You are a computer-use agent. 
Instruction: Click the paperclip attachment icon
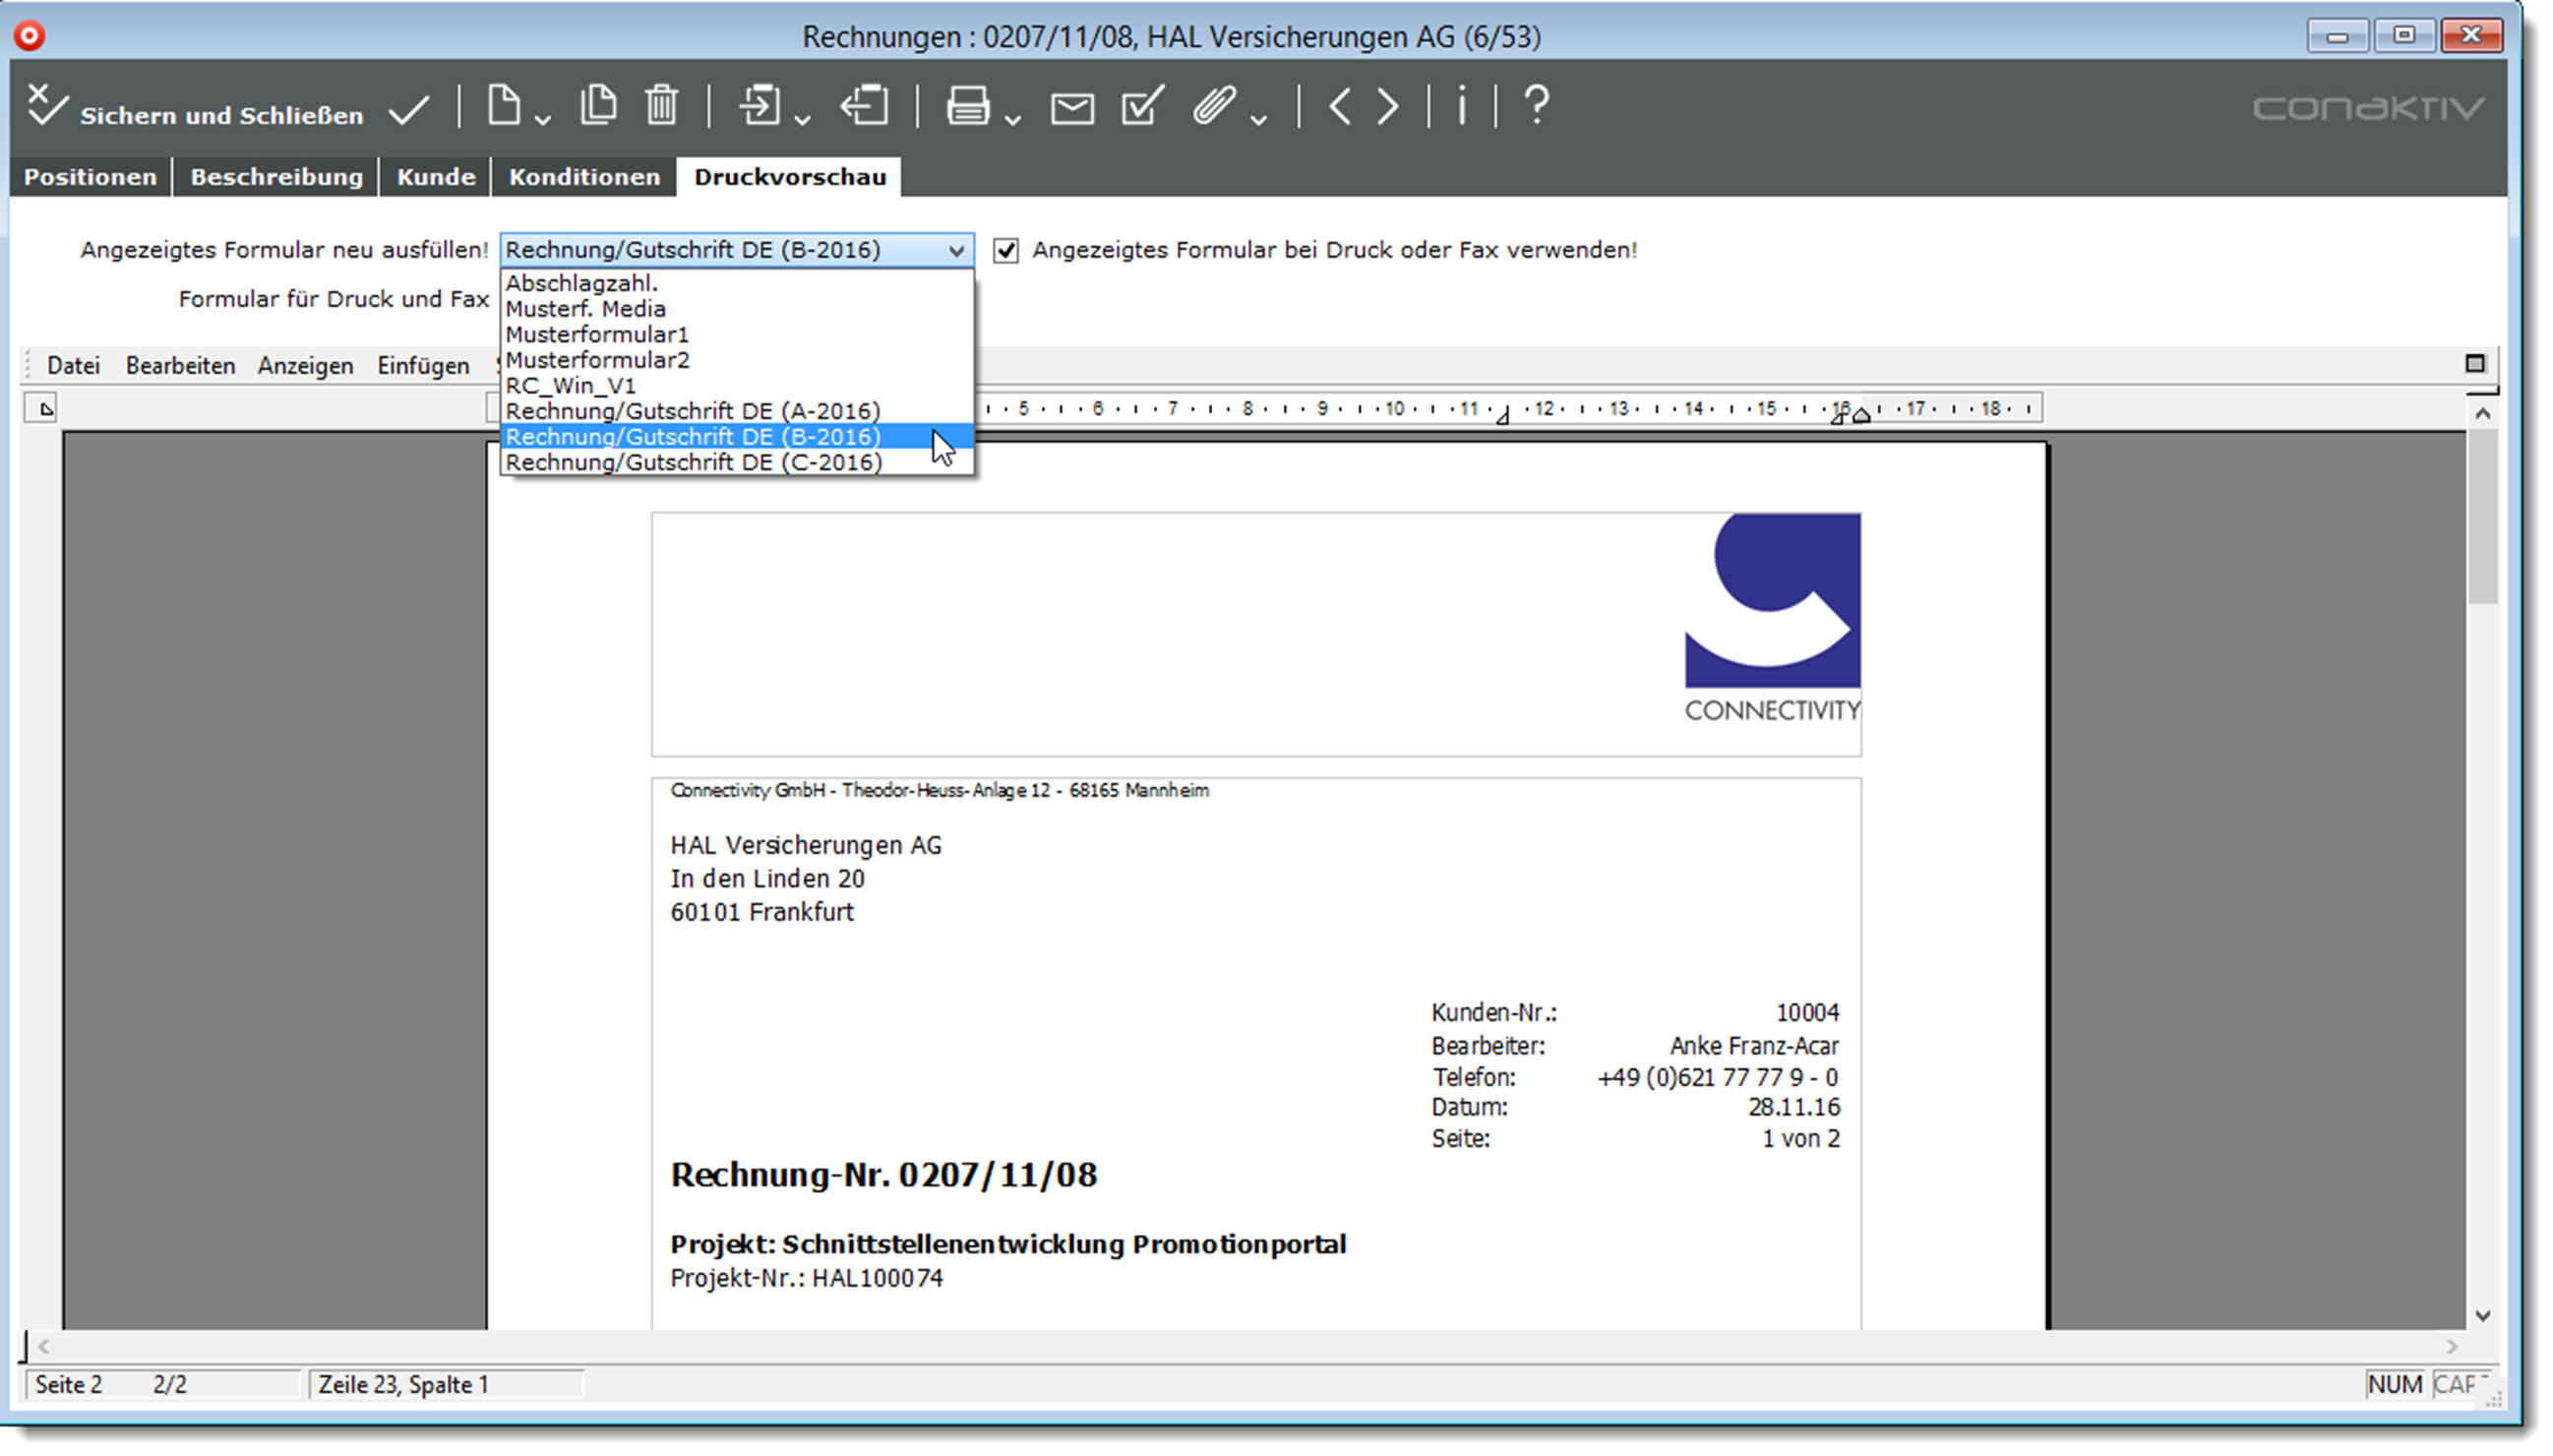click(x=1213, y=106)
